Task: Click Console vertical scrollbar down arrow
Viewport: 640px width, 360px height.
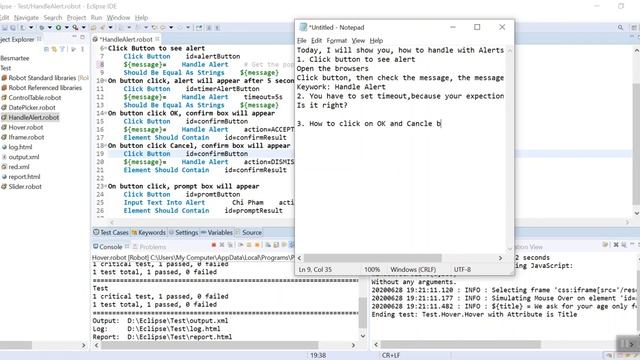Action: pos(363,336)
